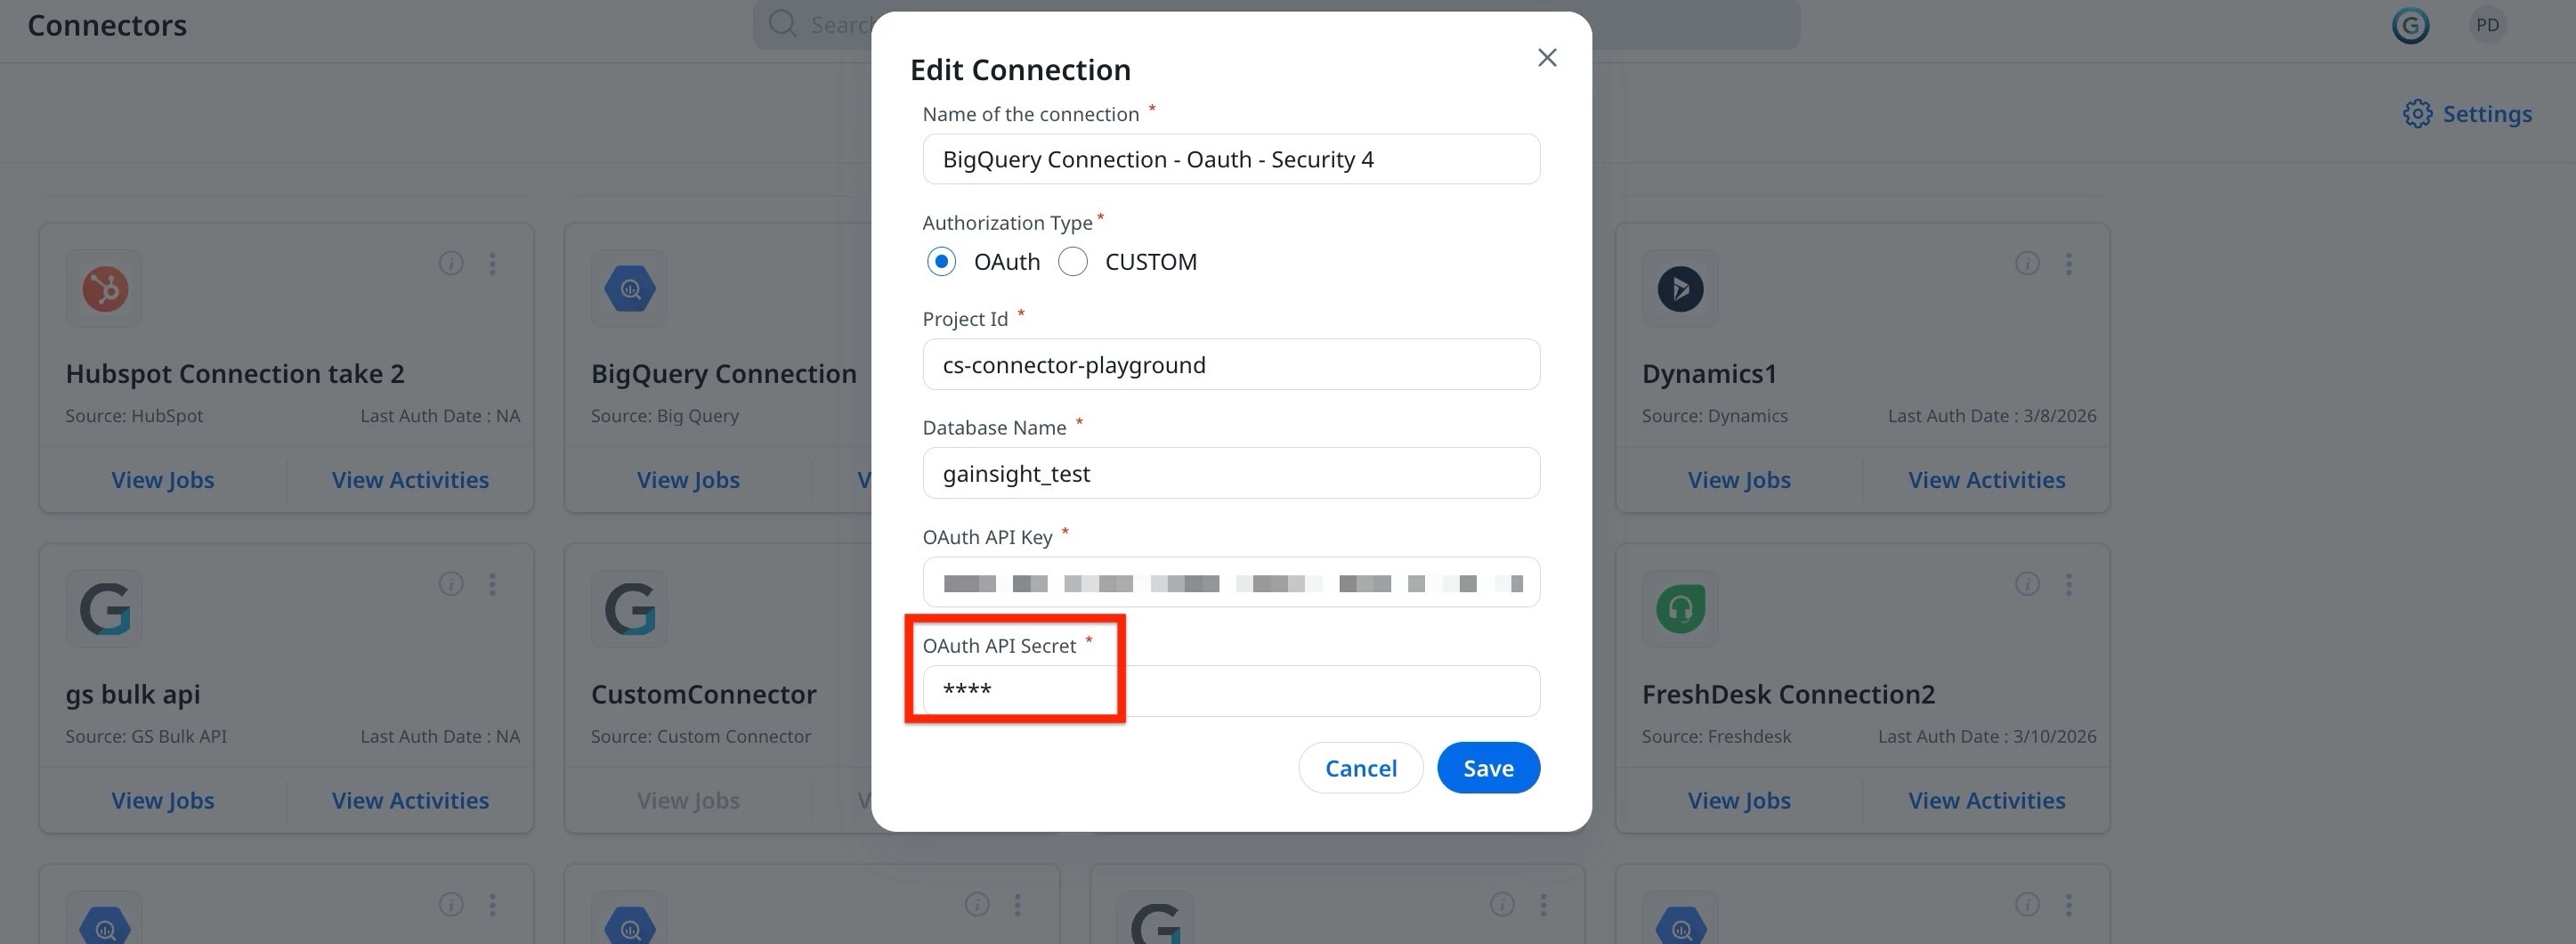Click the Dynamics1 connector logo icon
2576x944 pixels.
coord(1680,289)
